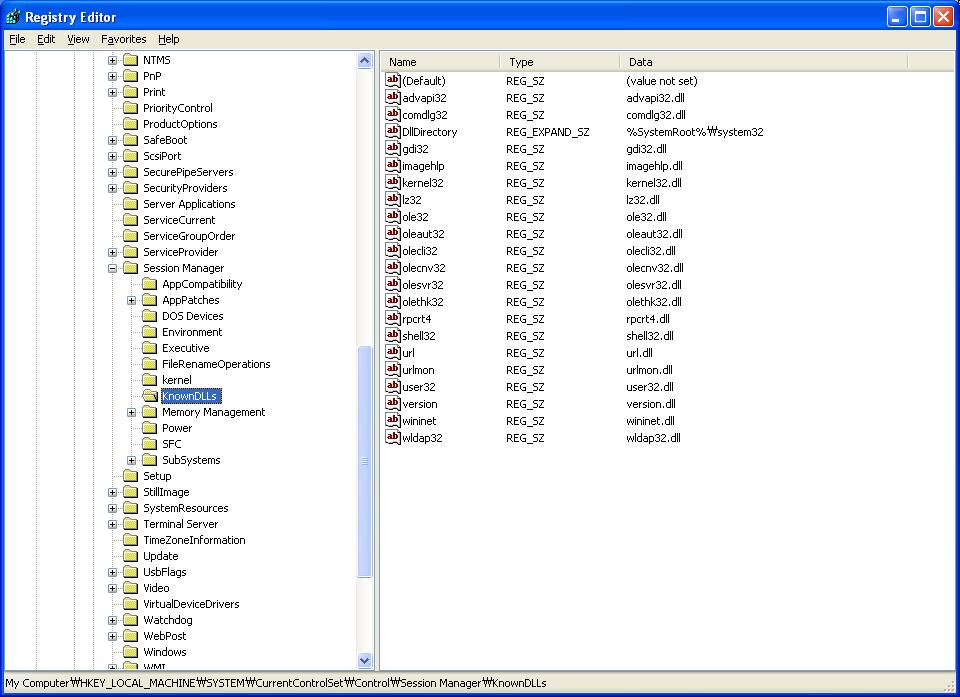The height and width of the screenshot is (697, 960).
Task: Click the tree pane vertical scrollbar thumb
Action: click(x=364, y=461)
